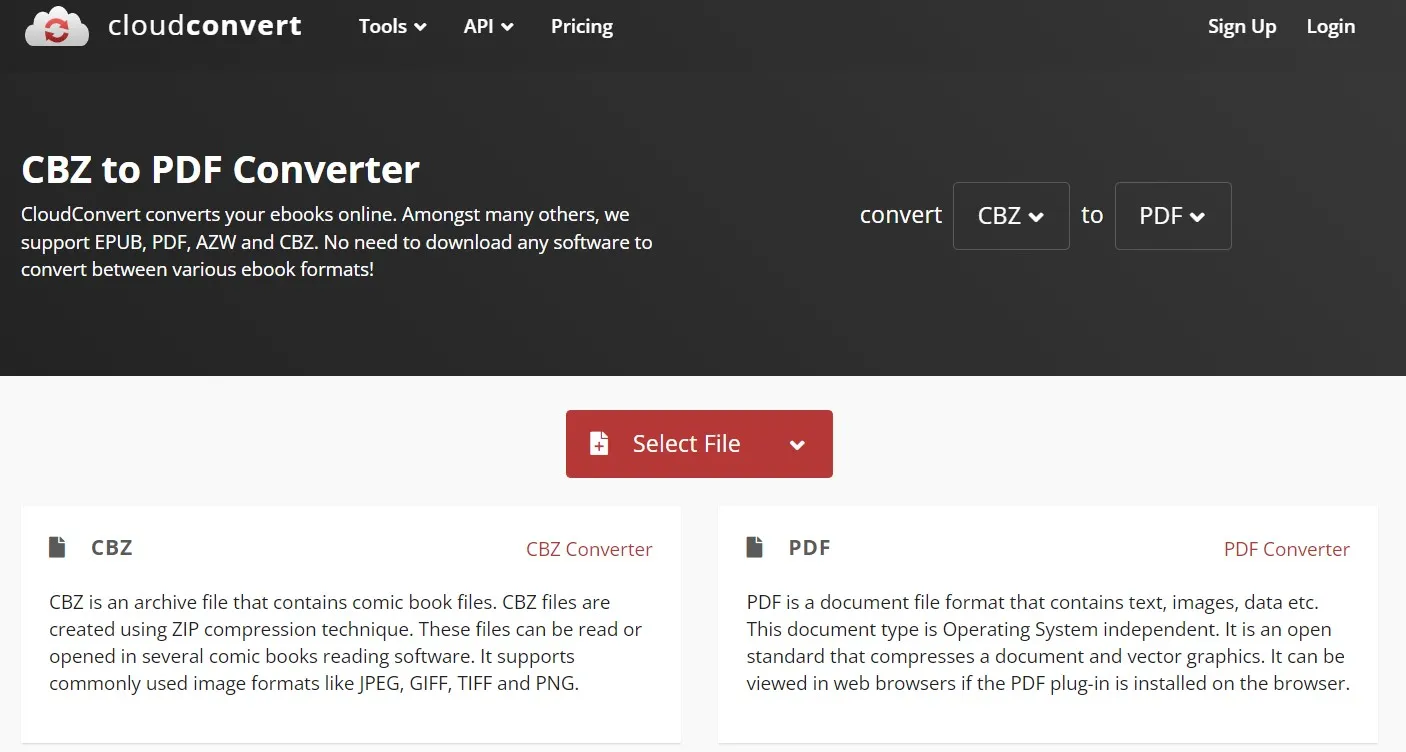Open the CBZ Converter page
Screen dimensions: 1406x752
click(x=589, y=549)
